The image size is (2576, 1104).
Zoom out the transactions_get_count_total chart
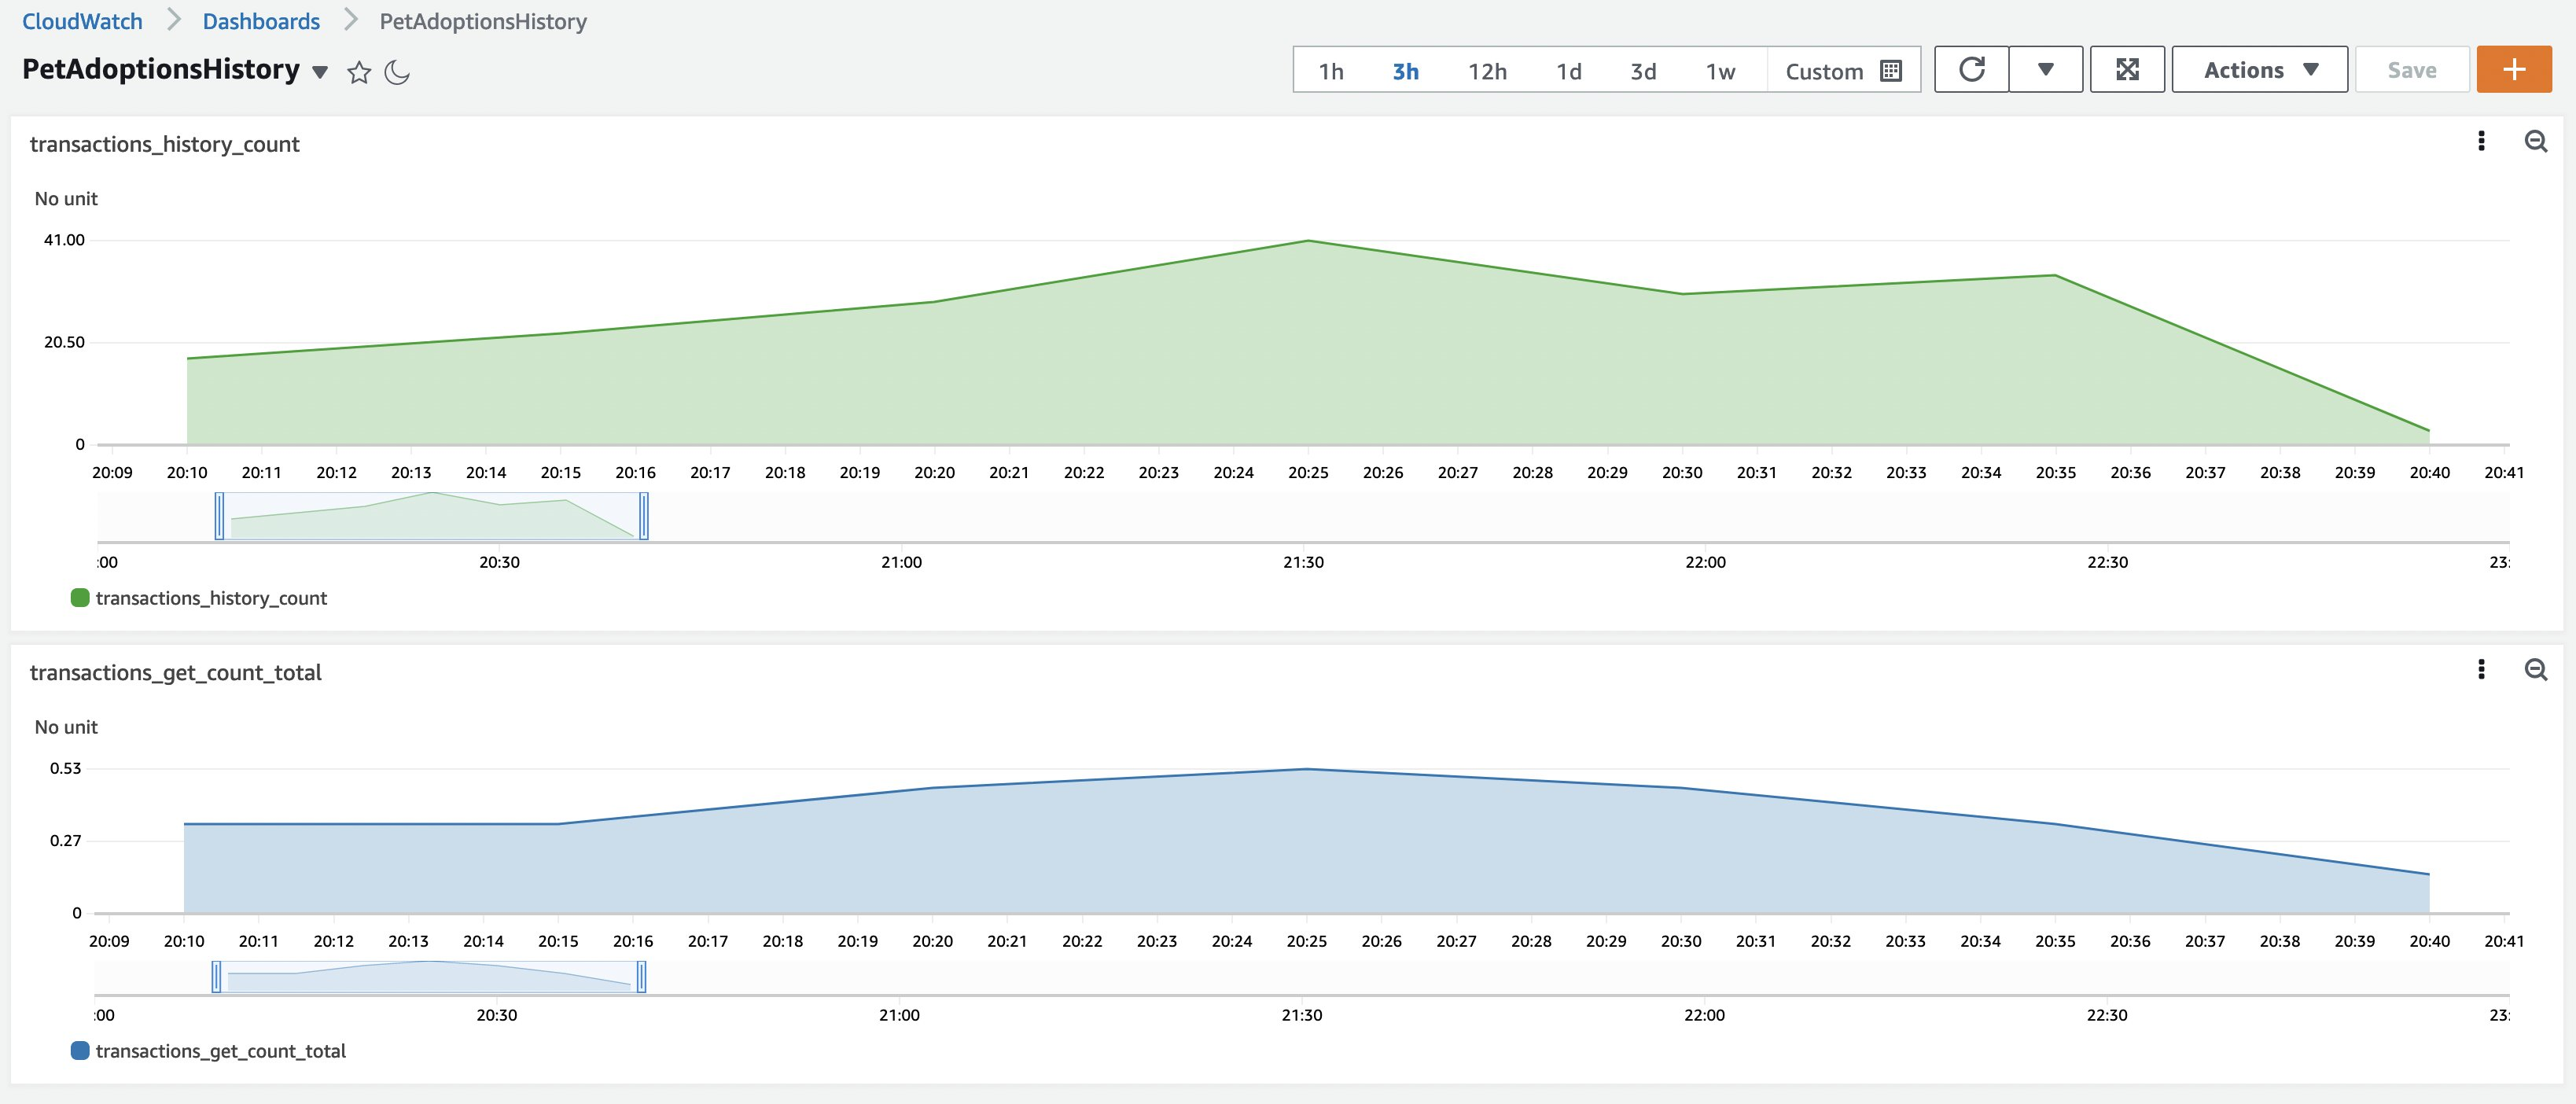[x=2536, y=671]
